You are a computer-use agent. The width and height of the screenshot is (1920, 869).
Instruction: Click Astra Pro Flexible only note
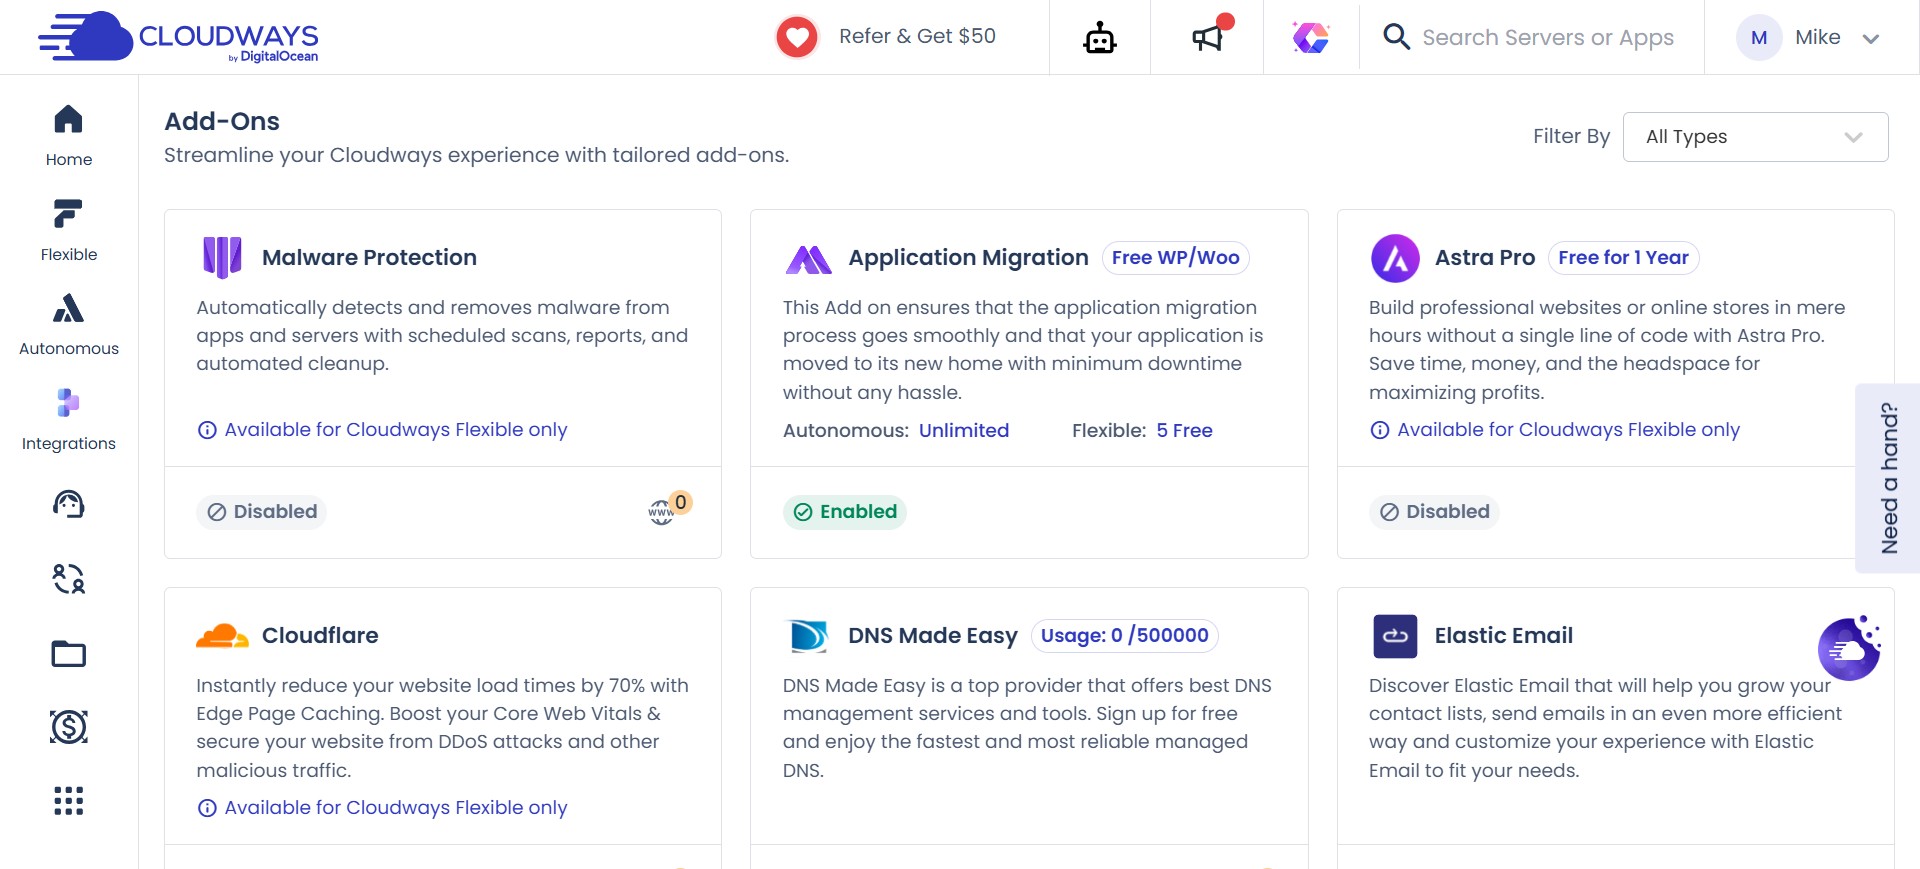point(1568,430)
